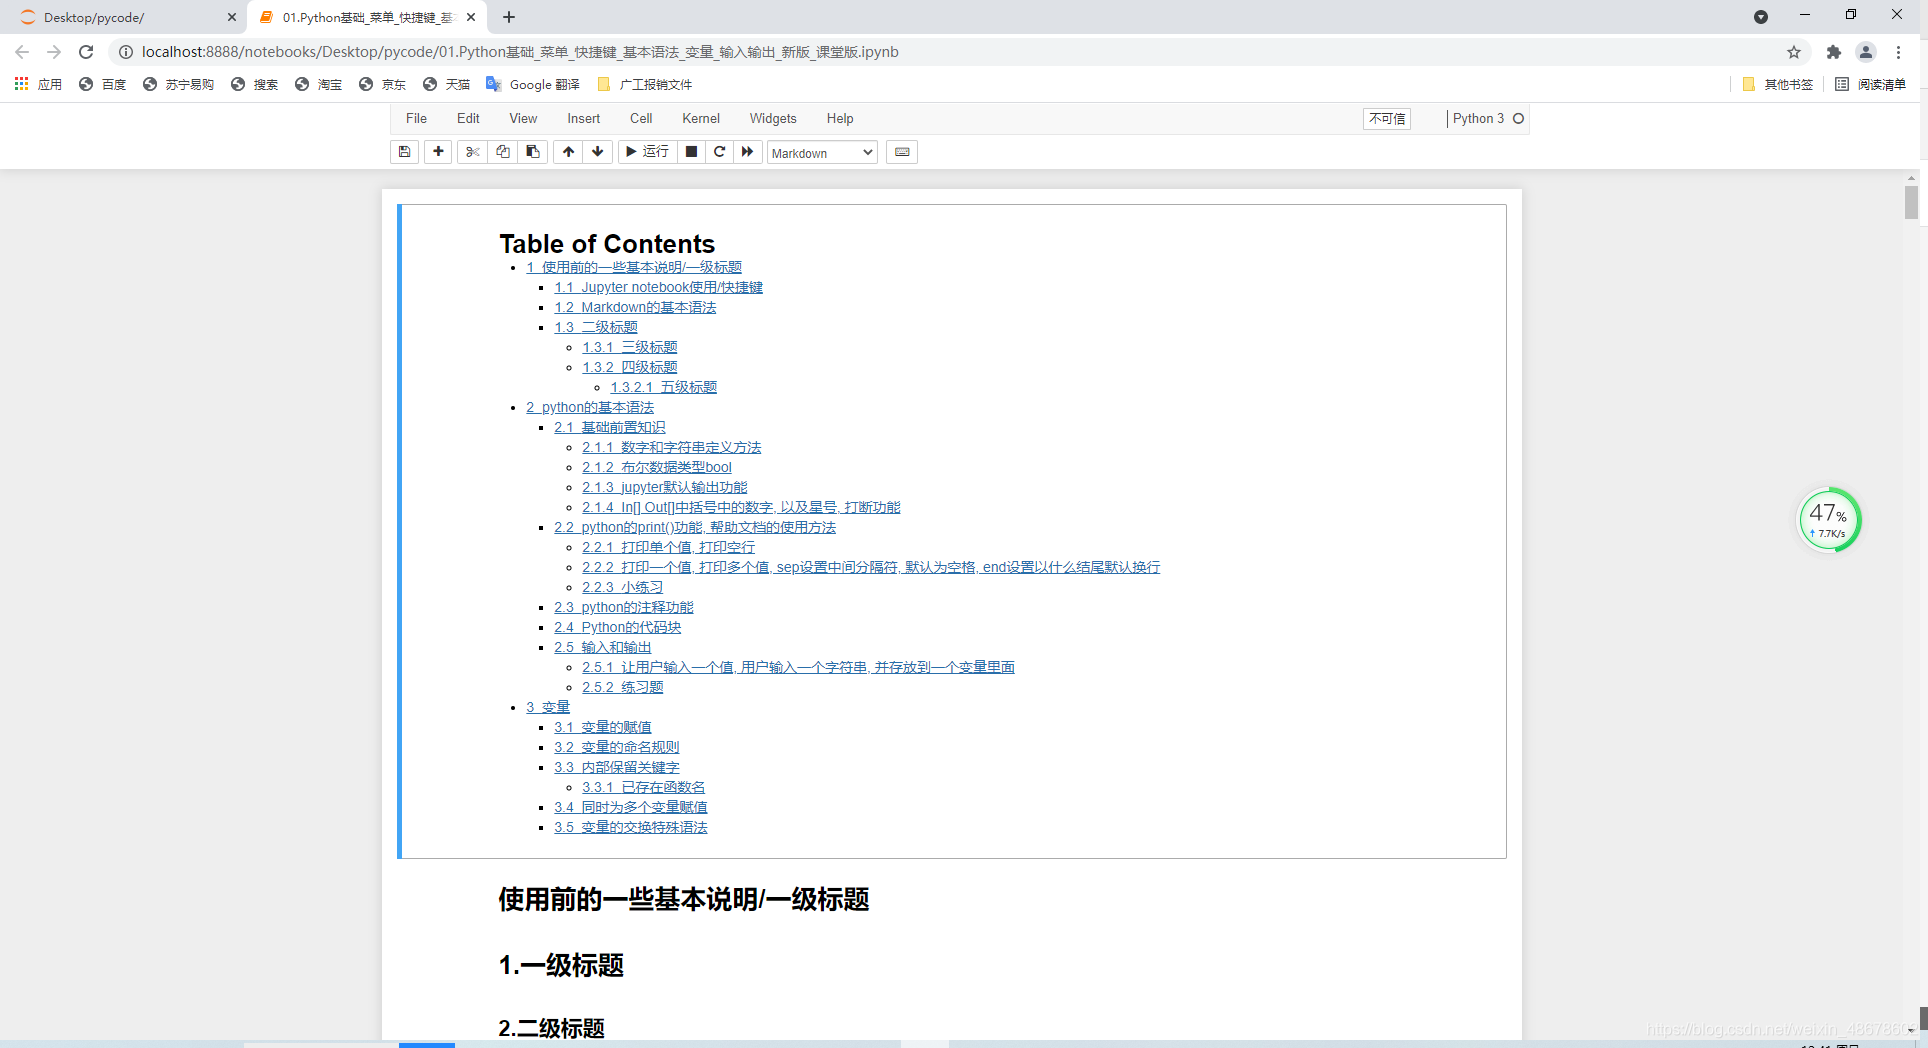Image resolution: width=1928 pixels, height=1048 pixels.
Task: Open the 天猫 bookmark
Action: 446,84
